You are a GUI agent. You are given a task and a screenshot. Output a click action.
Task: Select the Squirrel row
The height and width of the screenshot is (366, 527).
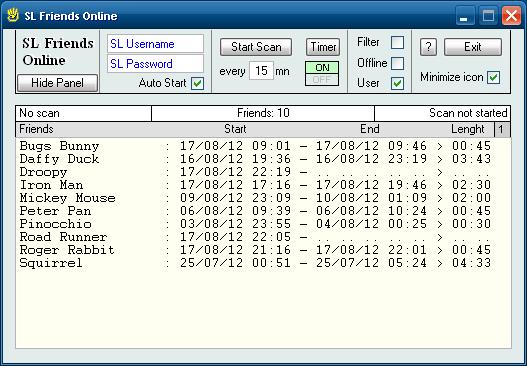(255, 263)
